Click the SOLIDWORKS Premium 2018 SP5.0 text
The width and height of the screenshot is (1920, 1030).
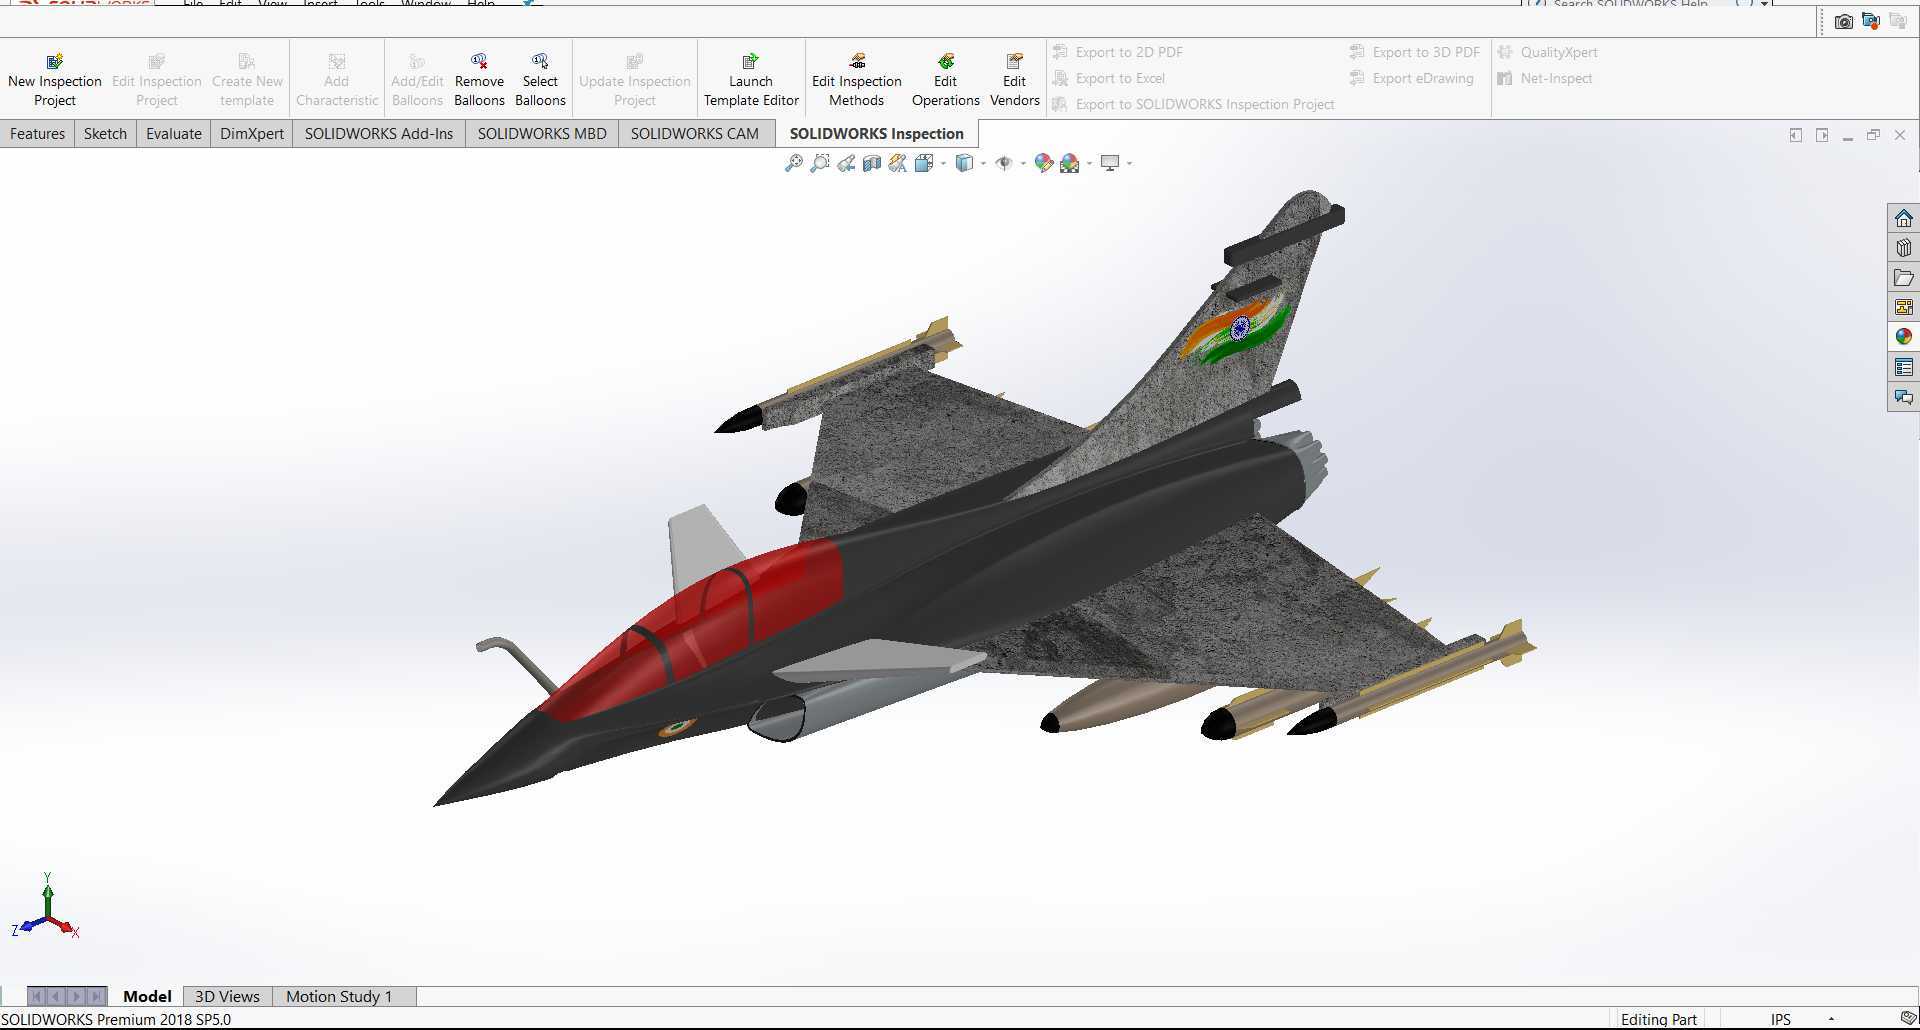coord(116,1019)
